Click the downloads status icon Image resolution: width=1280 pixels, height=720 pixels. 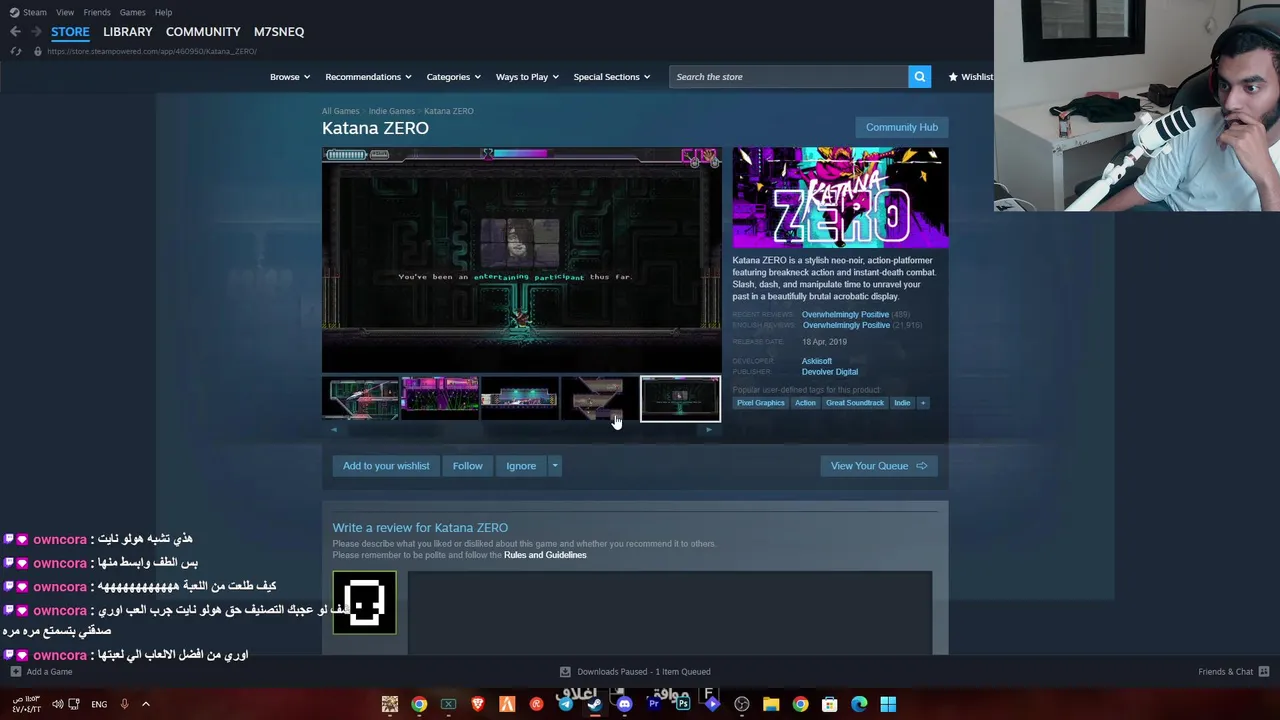click(565, 672)
